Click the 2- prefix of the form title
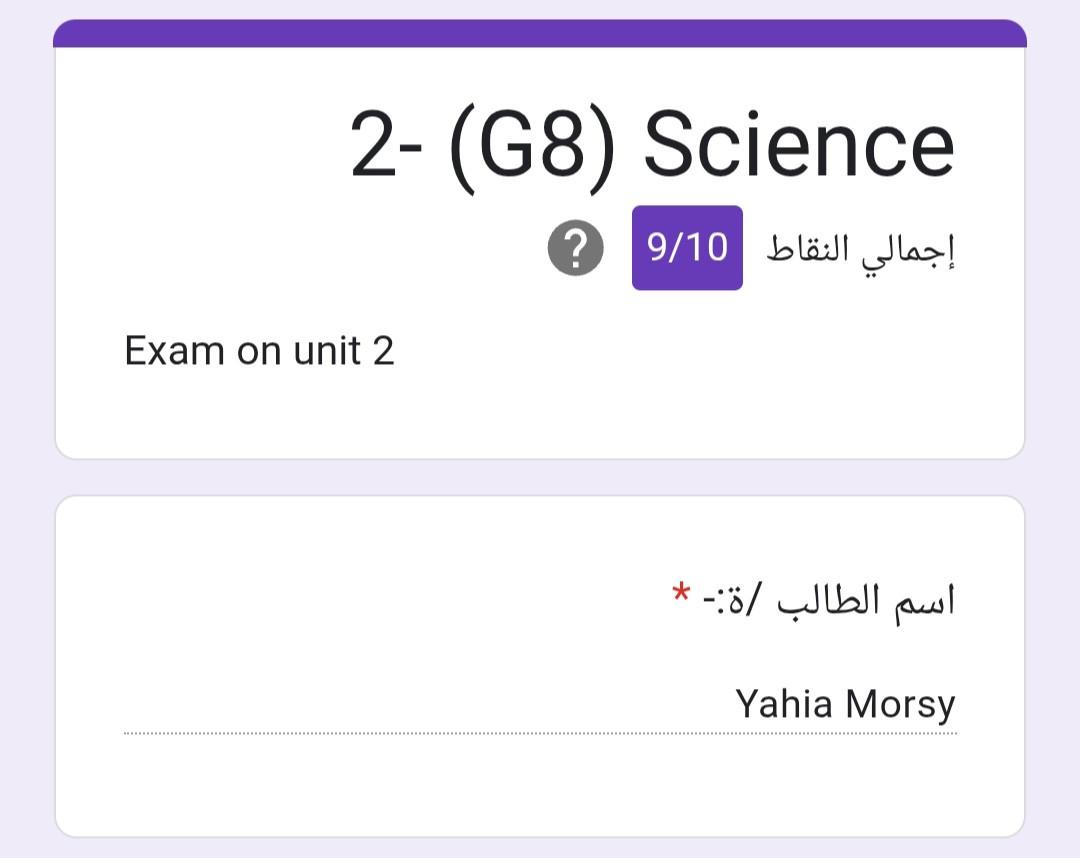 click(x=386, y=146)
